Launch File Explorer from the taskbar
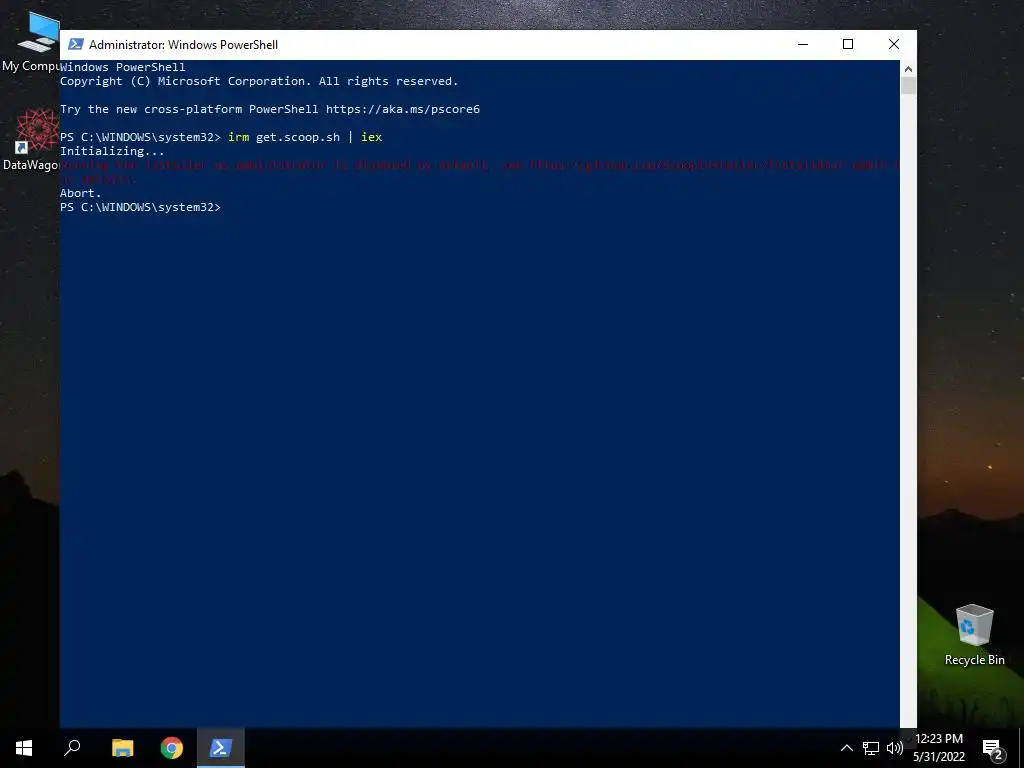The width and height of the screenshot is (1024, 768). [x=122, y=748]
